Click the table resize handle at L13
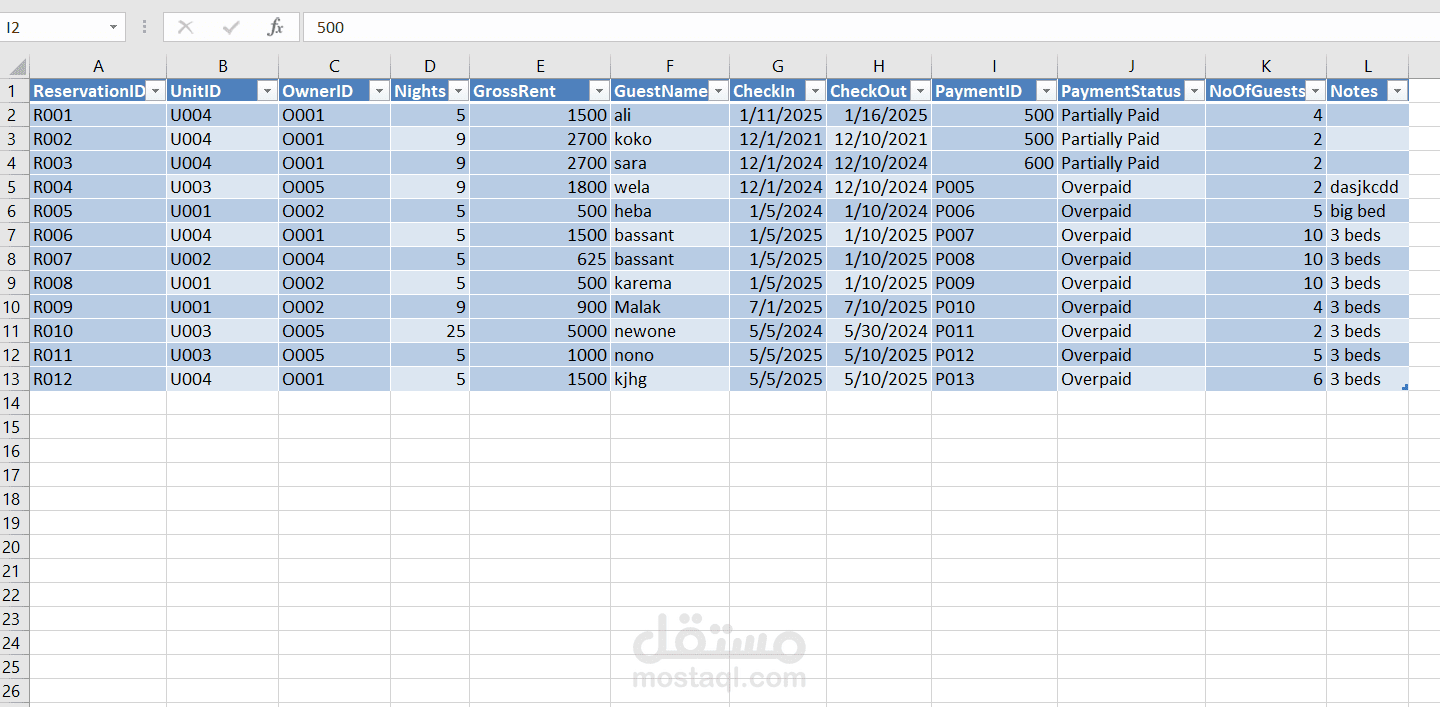Screen dimensions: 1440x707 1405,386
